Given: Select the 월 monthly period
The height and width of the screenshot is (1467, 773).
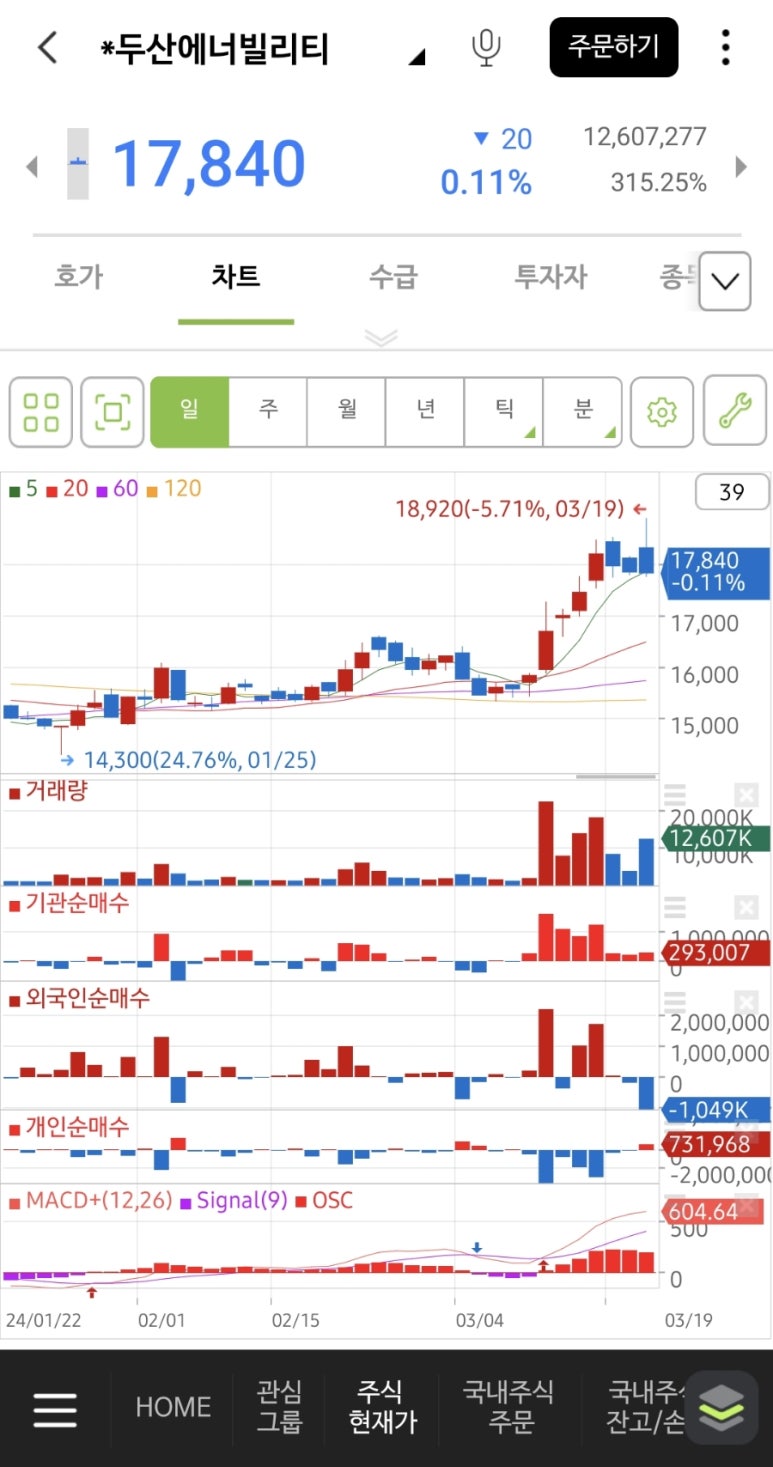Looking at the screenshot, I should (346, 411).
